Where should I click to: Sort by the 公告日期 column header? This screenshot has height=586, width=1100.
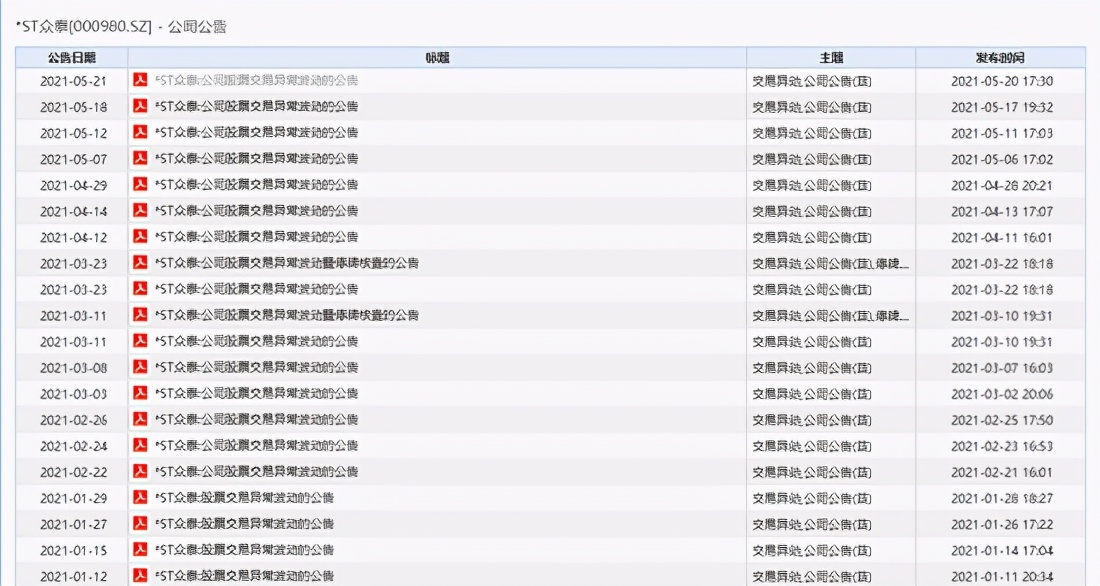click(71, 58)
